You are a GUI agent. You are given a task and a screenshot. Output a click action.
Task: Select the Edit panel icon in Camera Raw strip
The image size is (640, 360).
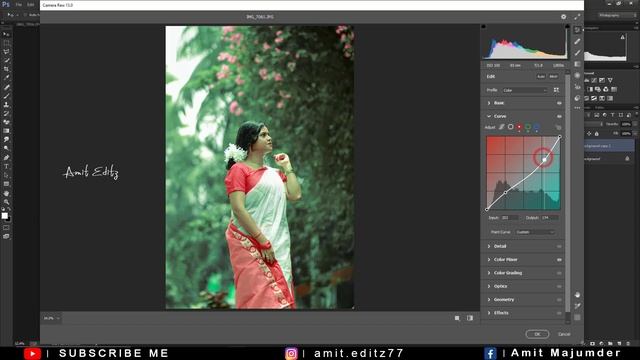tap(577, 30)
